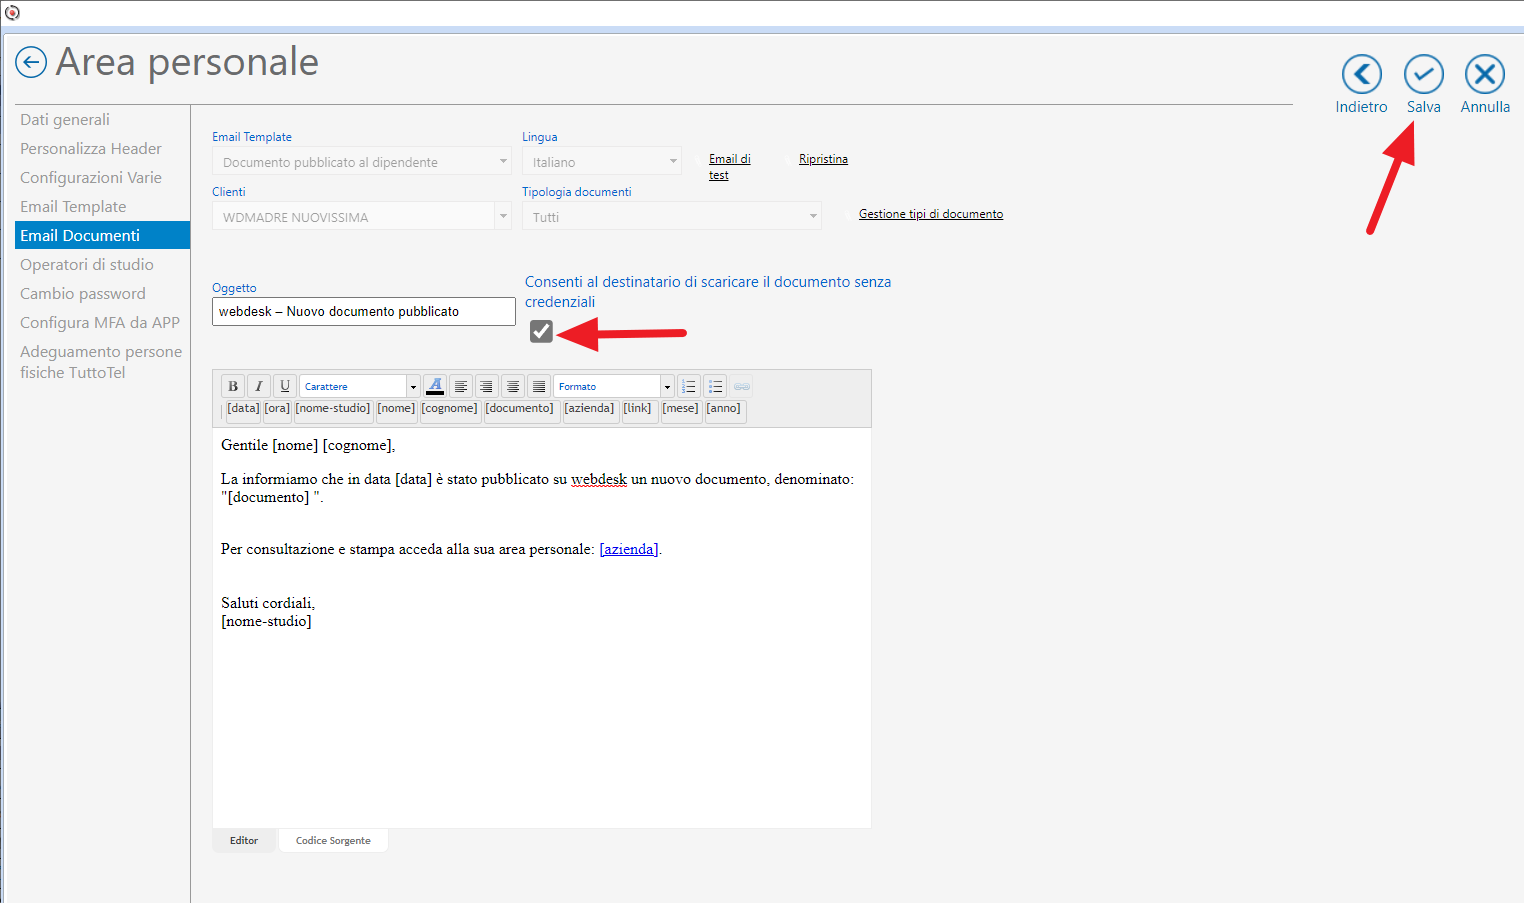Expand the Tipologia documenti dropdown

[x=672, y=217]
